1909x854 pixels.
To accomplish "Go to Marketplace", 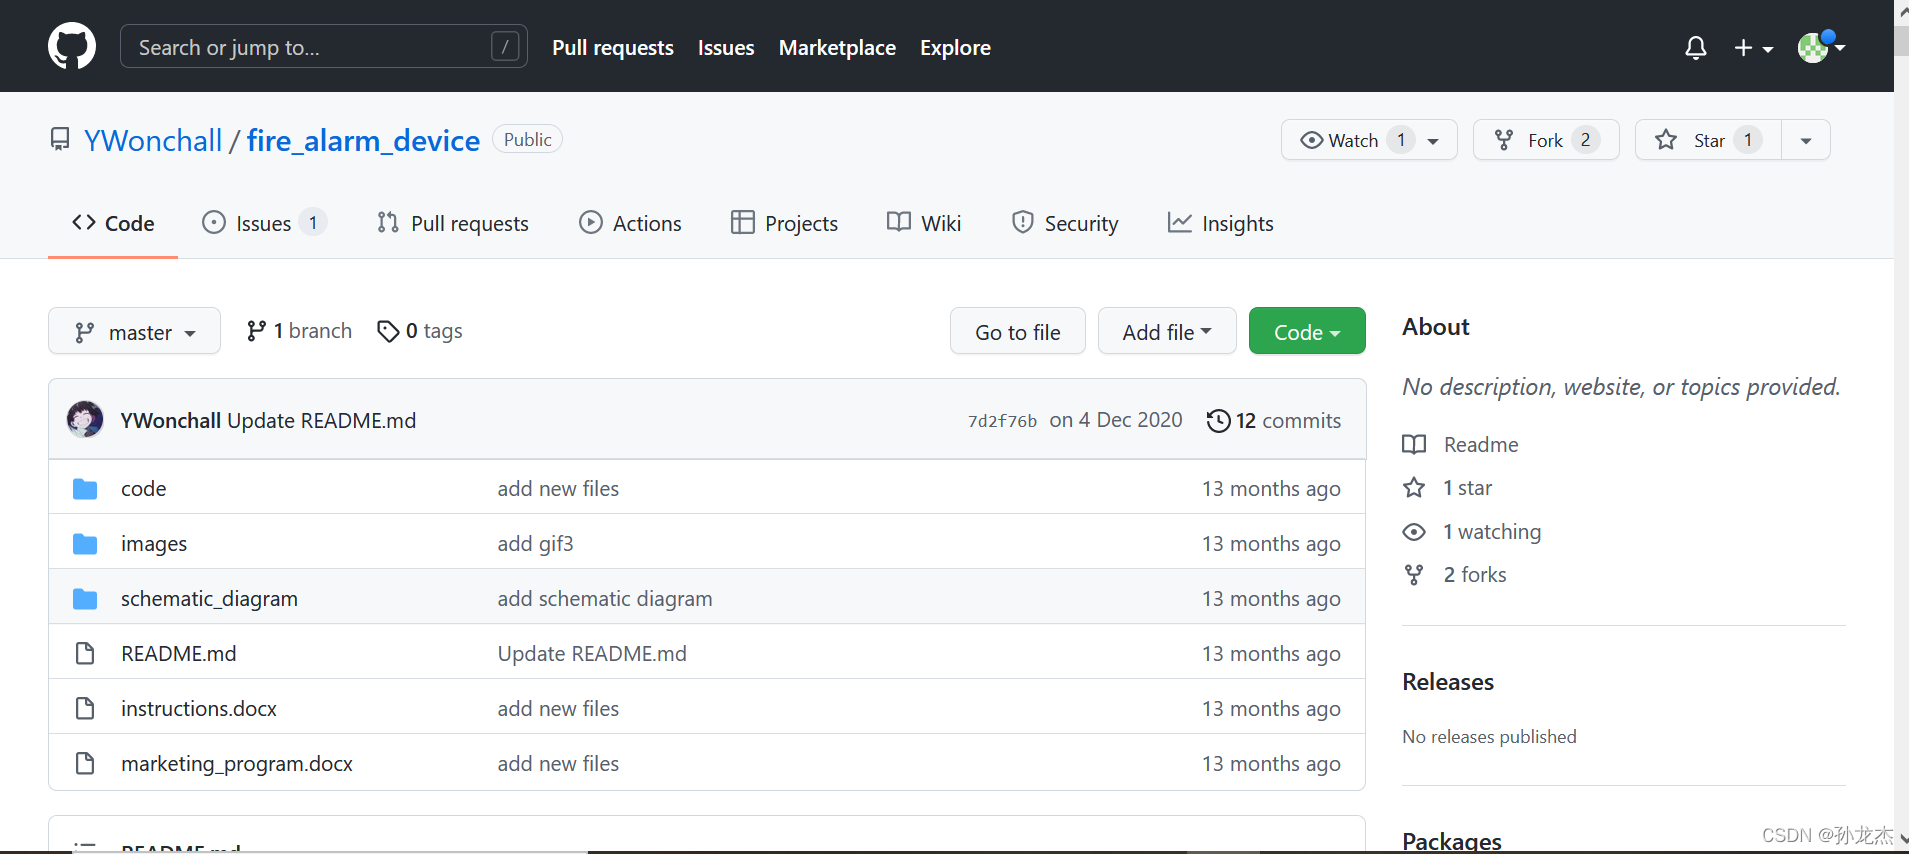I will [x=837, y=48].
